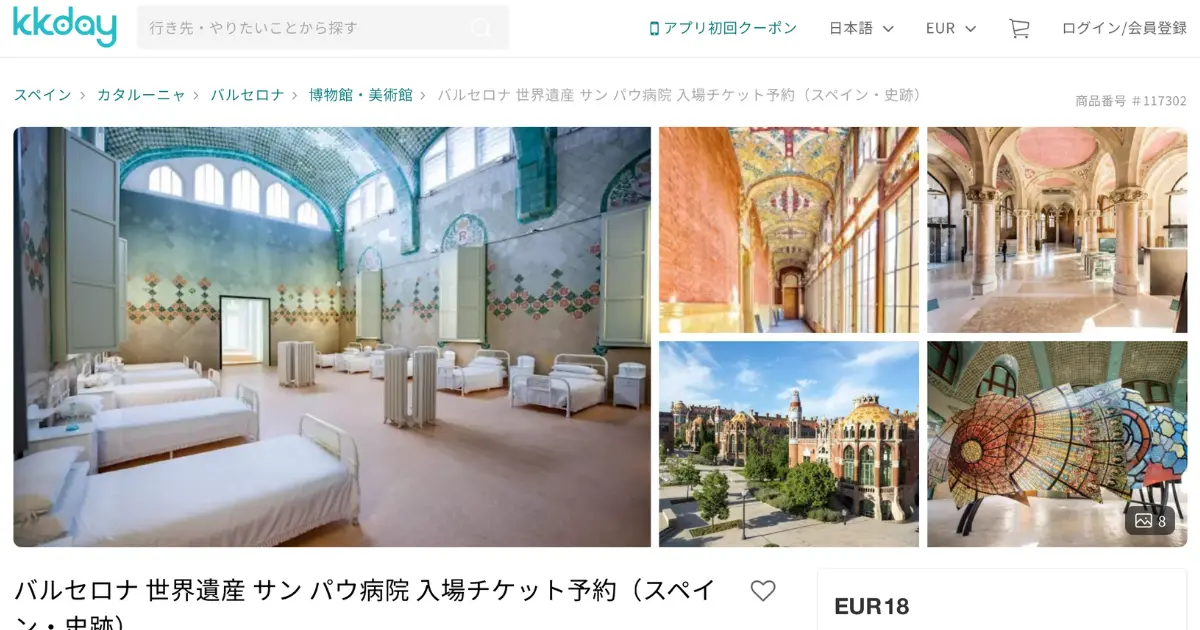Expand the 日本語 language dropdown
1200x630 pixels.
(x=861, y=28)
